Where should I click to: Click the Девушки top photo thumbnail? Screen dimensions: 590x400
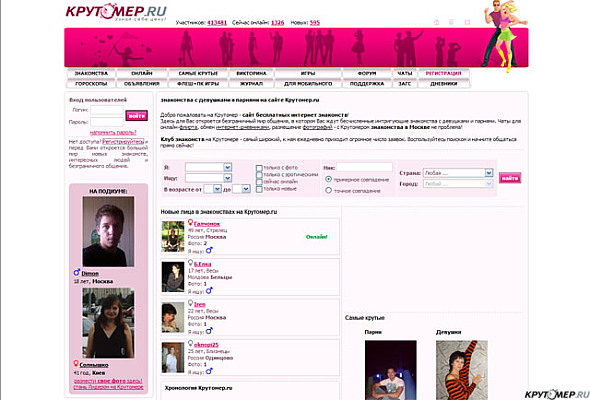(x=462, y=370)
